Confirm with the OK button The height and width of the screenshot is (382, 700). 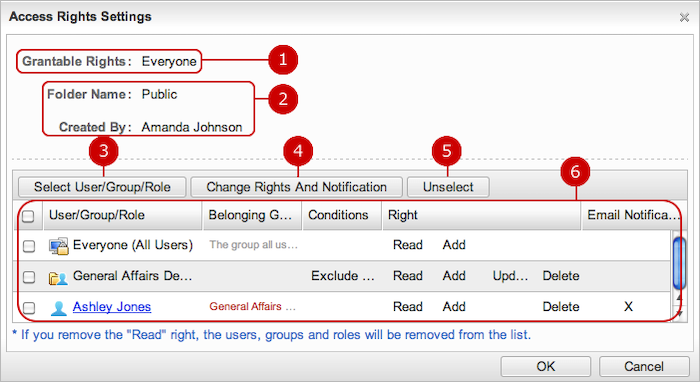point(546,366)
